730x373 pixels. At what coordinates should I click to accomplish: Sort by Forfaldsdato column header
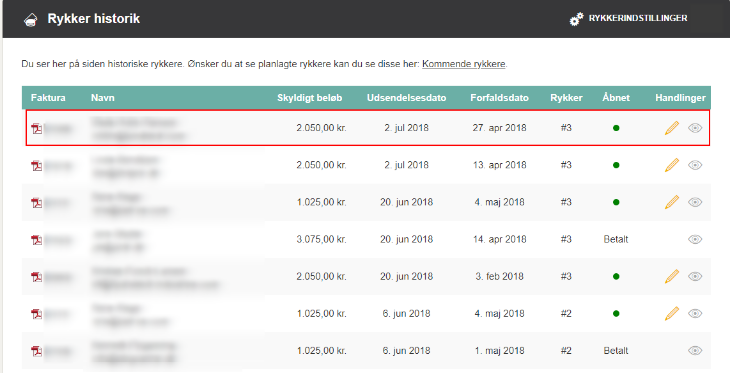(x=500, y=98)
